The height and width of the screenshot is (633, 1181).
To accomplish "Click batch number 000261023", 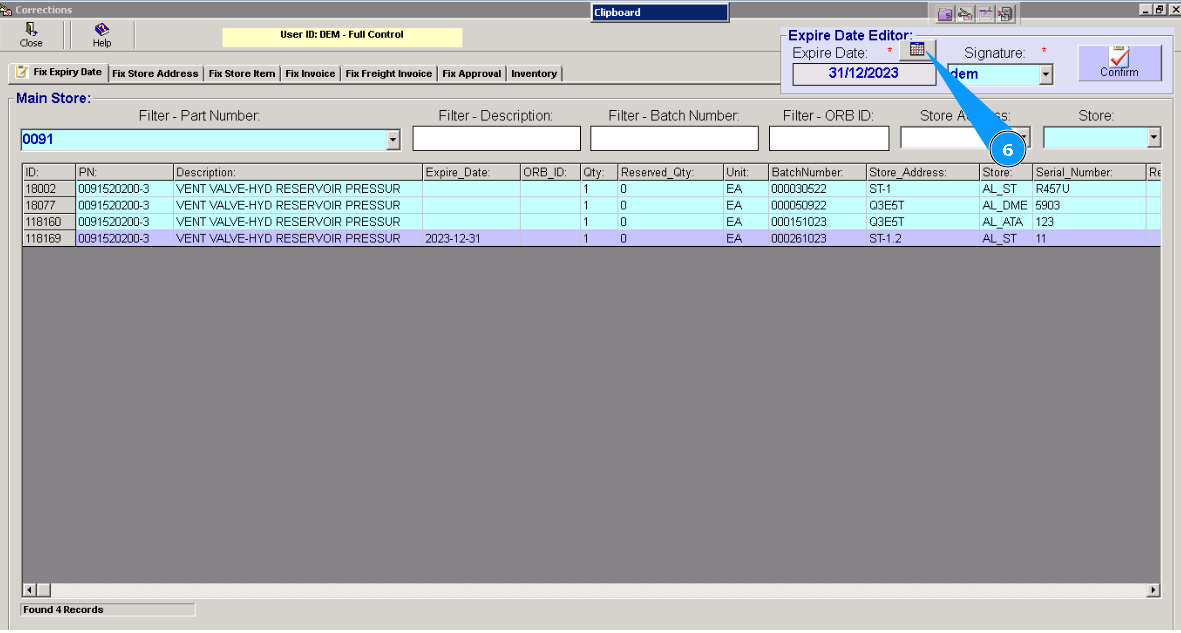I will 817,239.
